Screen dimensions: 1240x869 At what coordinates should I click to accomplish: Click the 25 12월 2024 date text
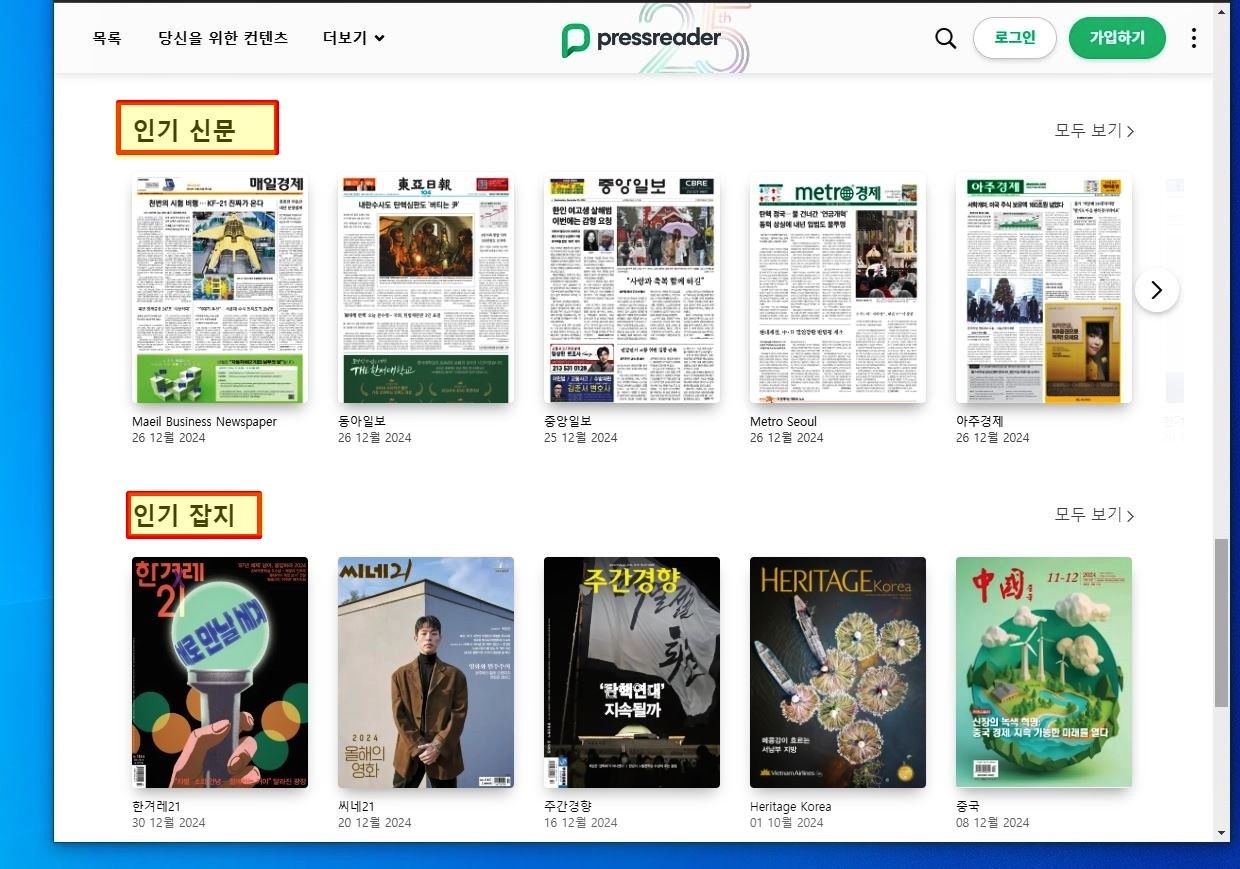tap(581, 438)
